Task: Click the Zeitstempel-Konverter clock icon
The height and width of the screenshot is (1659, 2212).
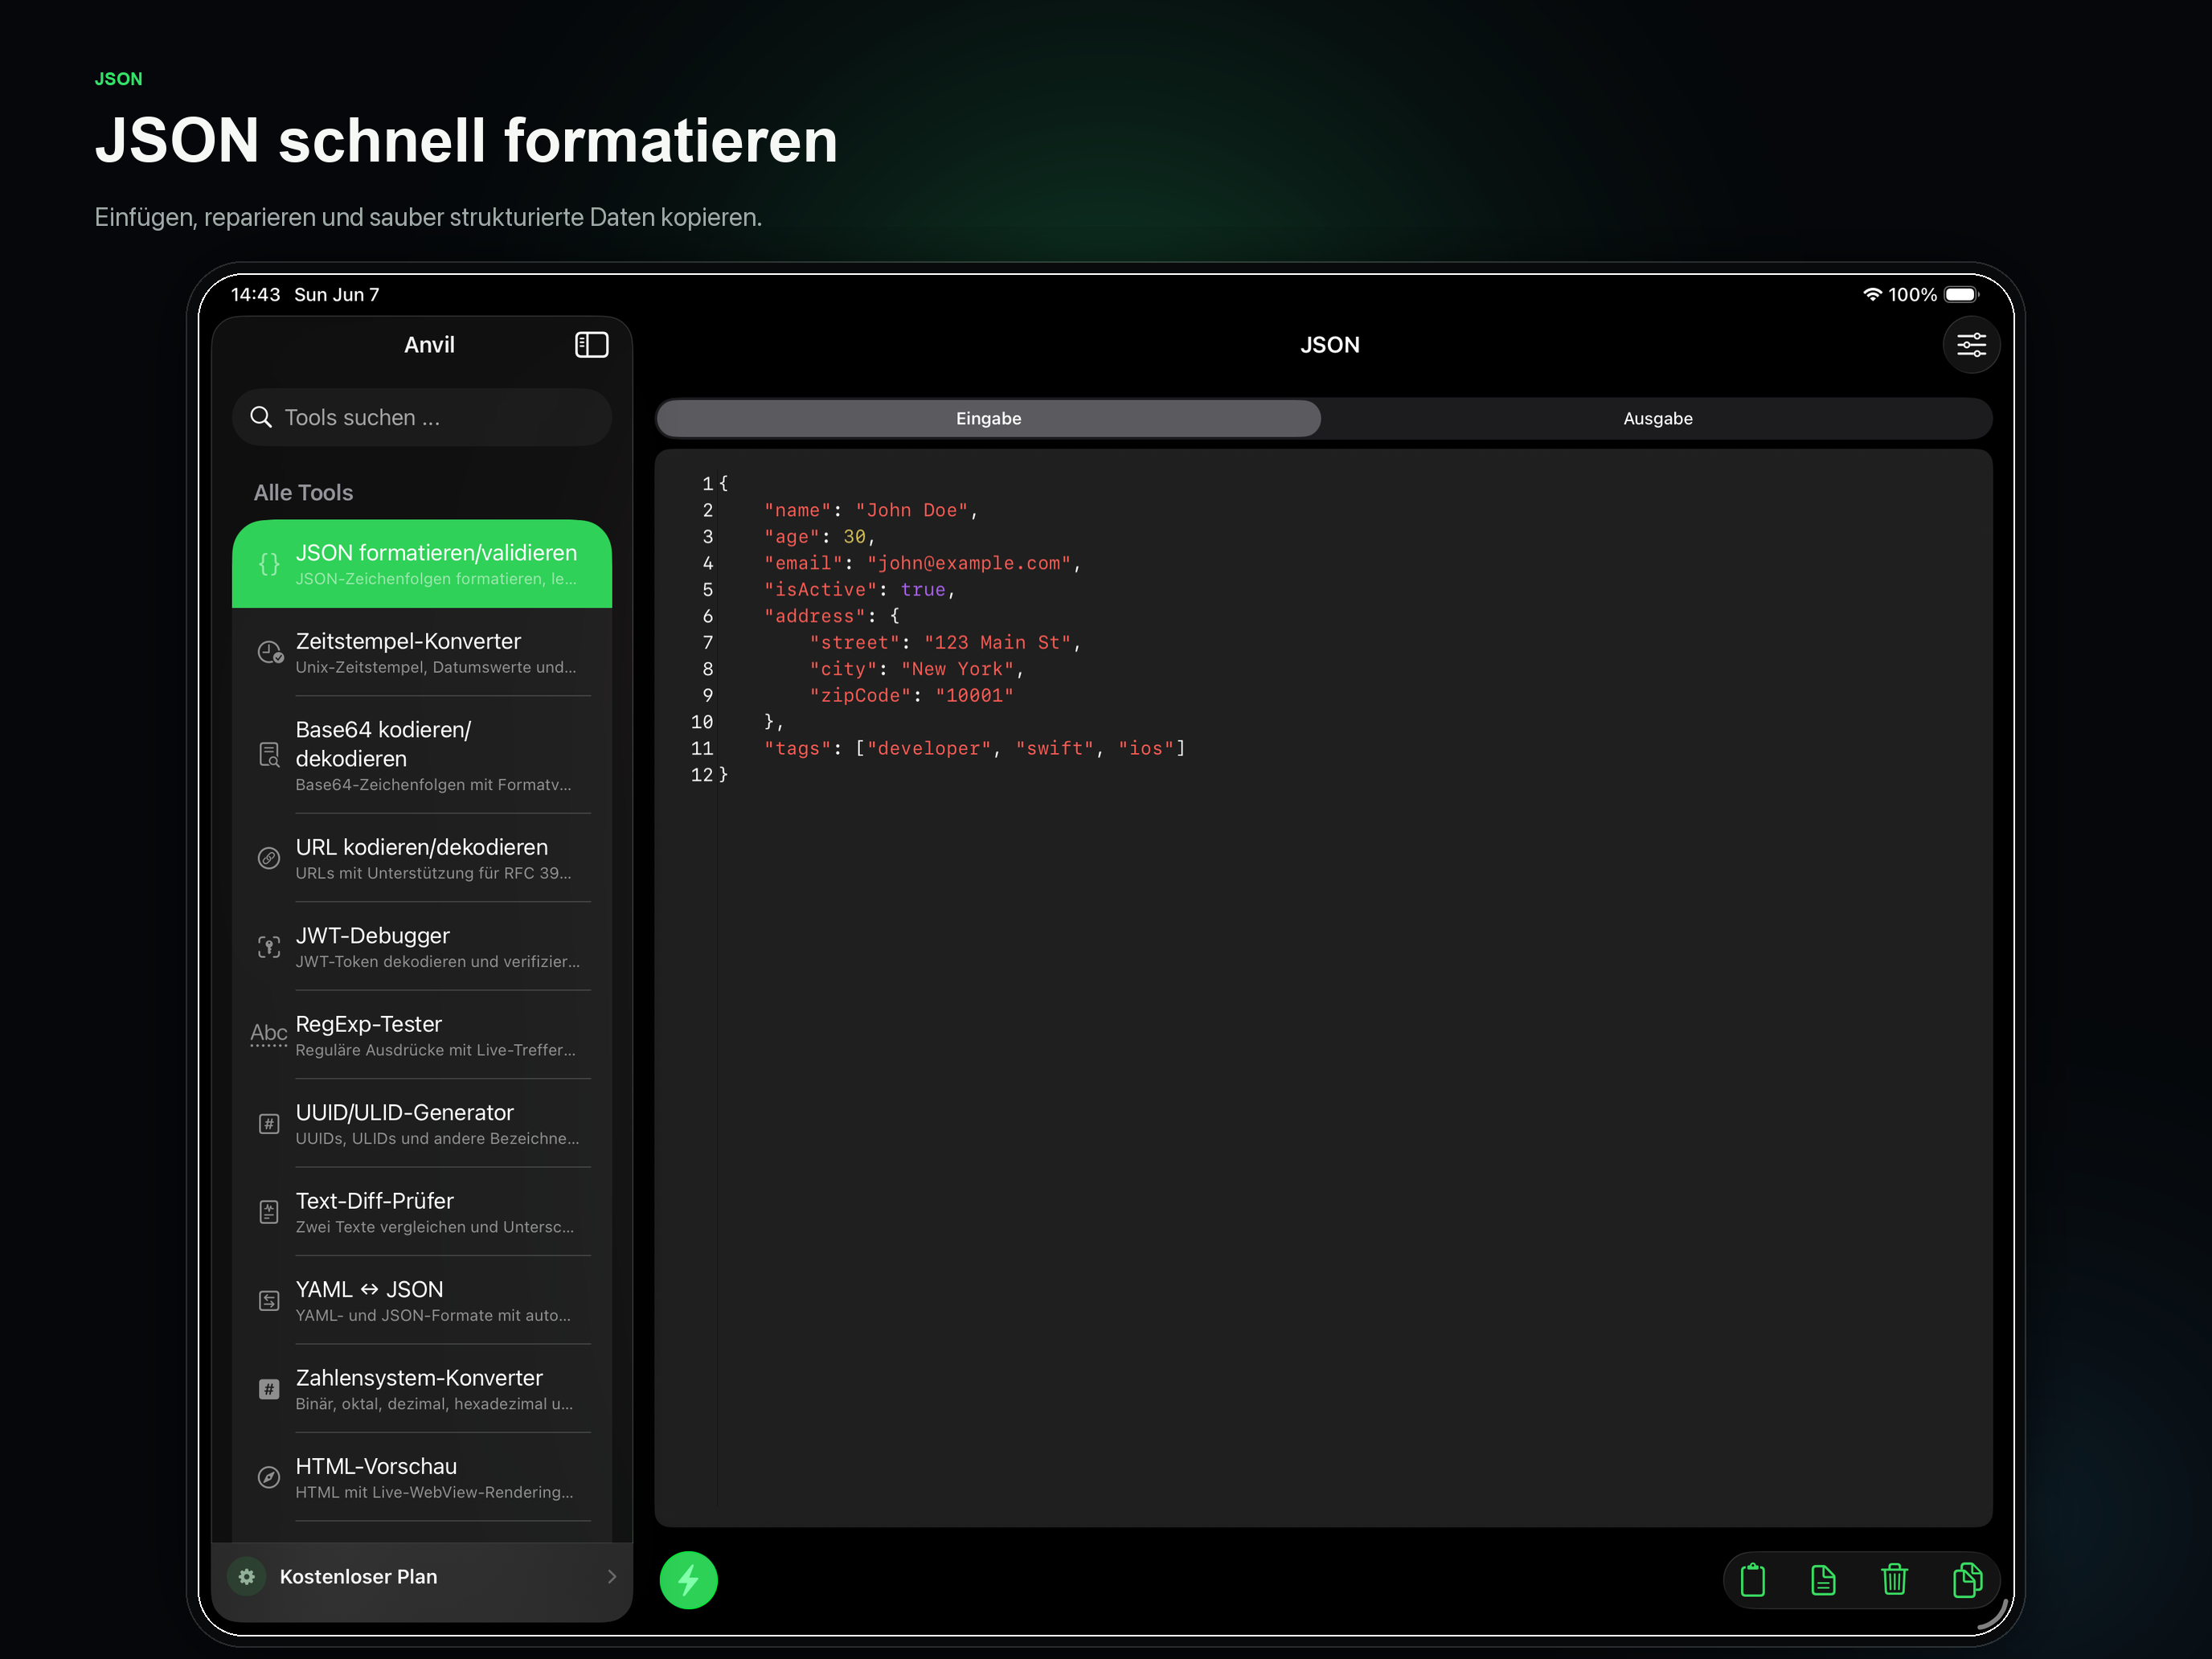Action: point(270,652)
